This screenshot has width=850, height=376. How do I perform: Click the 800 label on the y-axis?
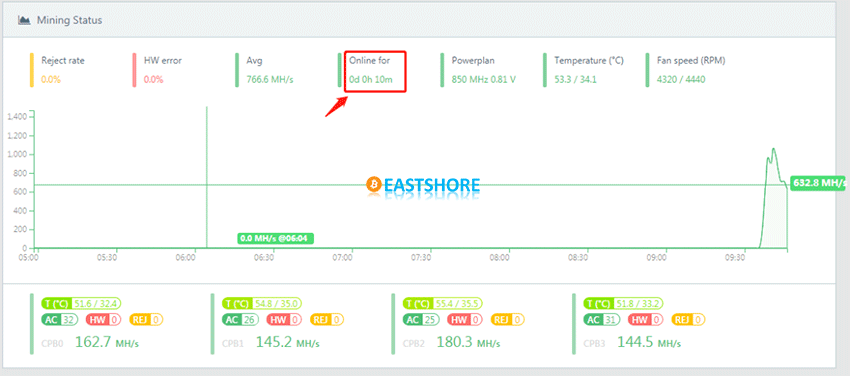[x=21, y=173]
